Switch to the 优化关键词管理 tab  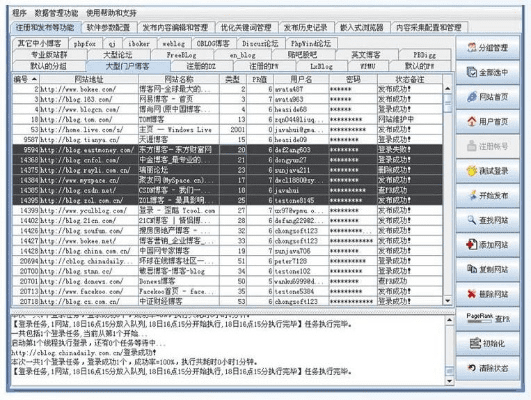[246, 27]
